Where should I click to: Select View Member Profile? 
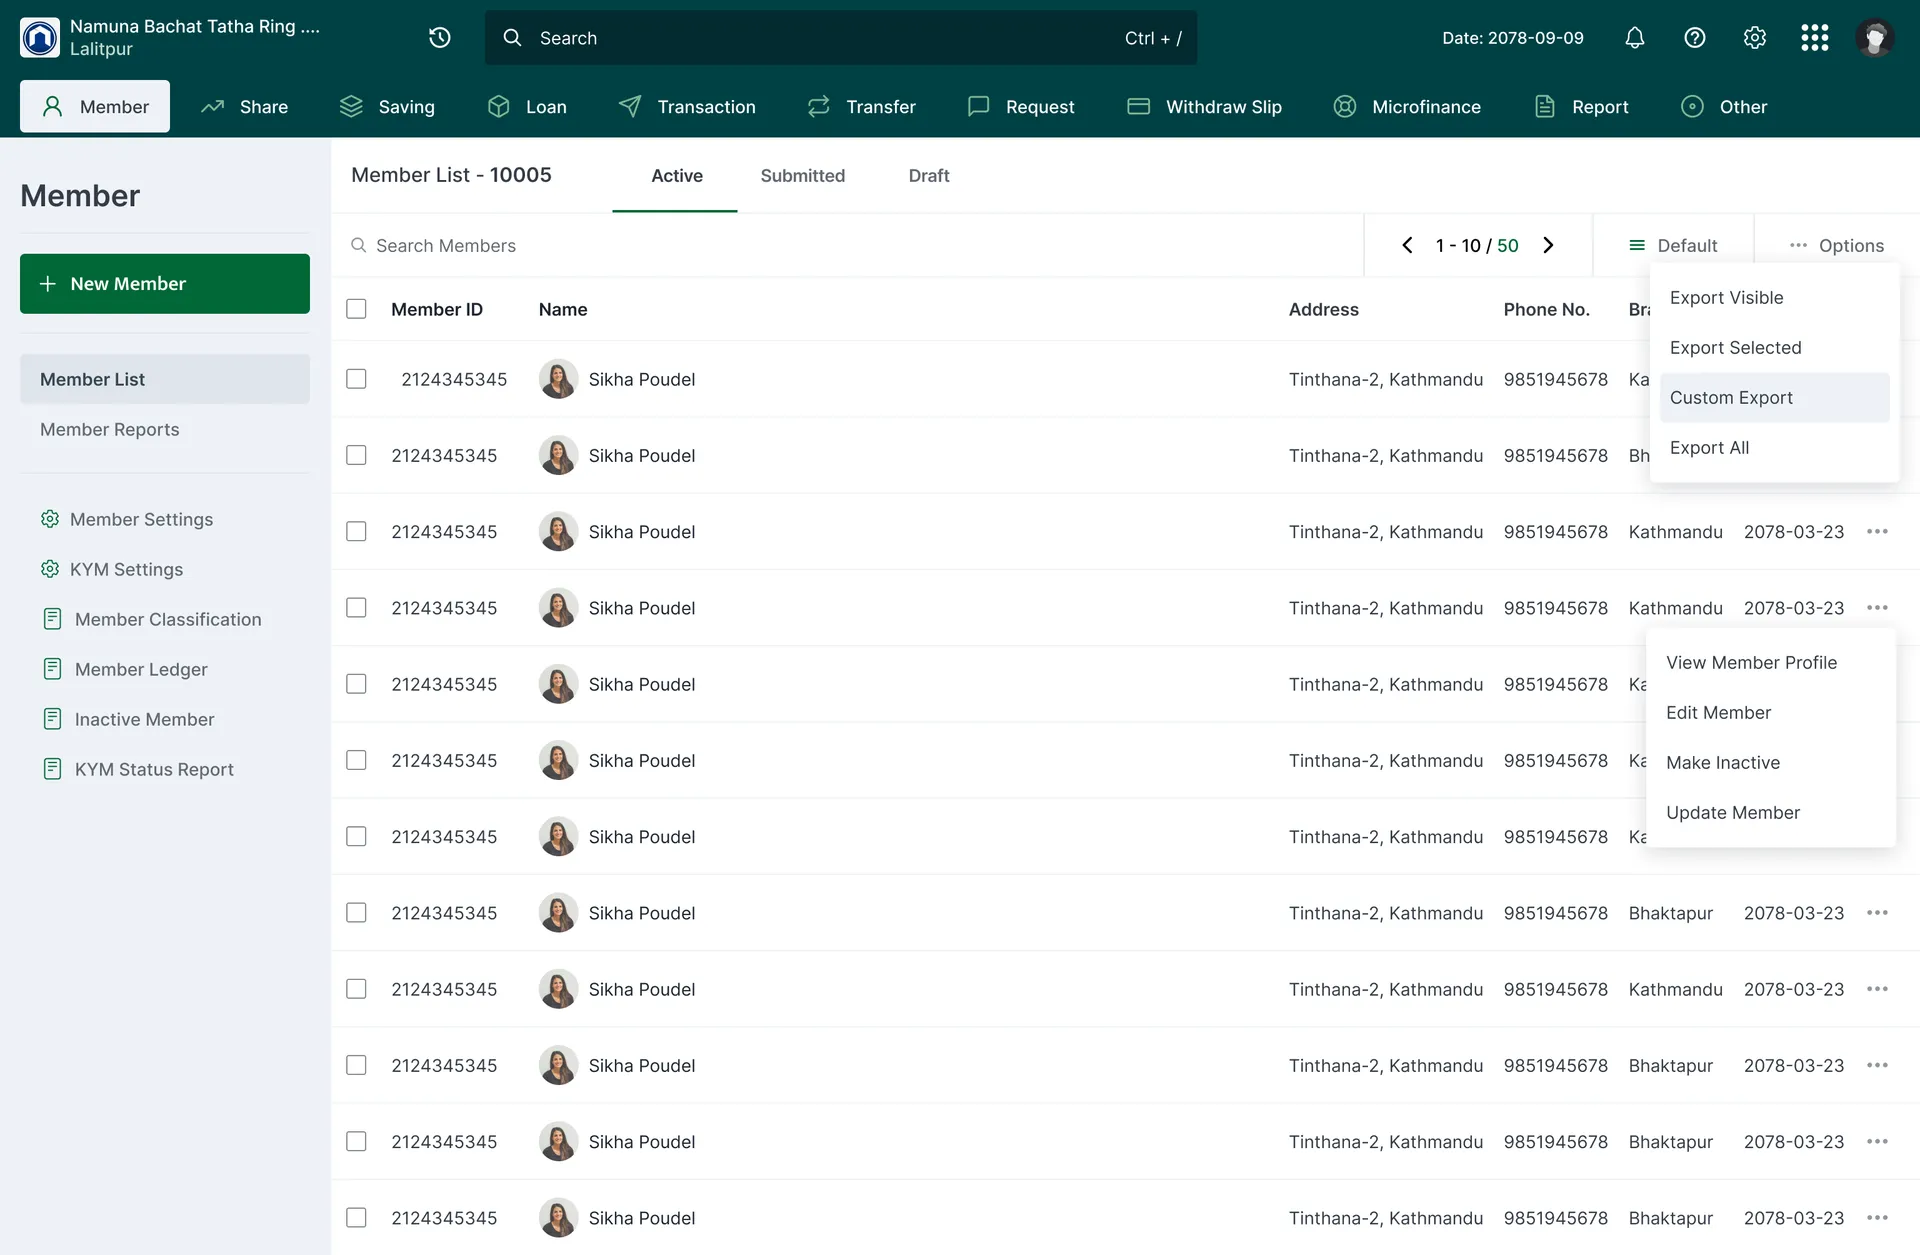(x=1771, y=663)
